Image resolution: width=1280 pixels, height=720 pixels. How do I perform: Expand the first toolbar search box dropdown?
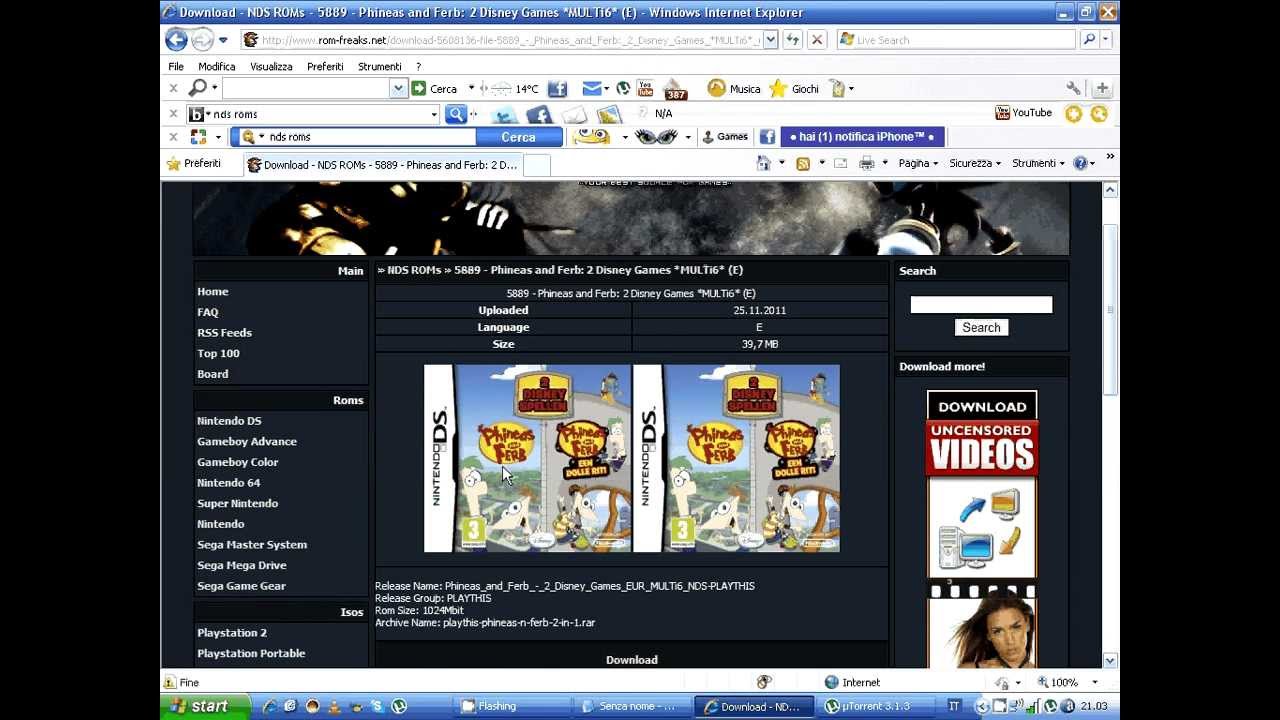pyautogui.click(x=398, y=89)
